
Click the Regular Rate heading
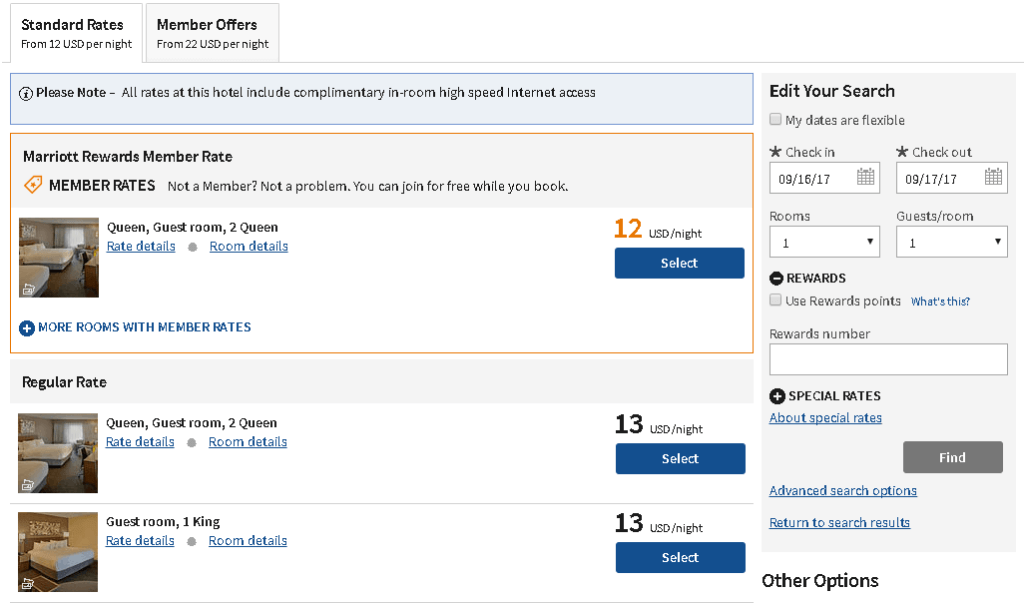click(64, 382)
